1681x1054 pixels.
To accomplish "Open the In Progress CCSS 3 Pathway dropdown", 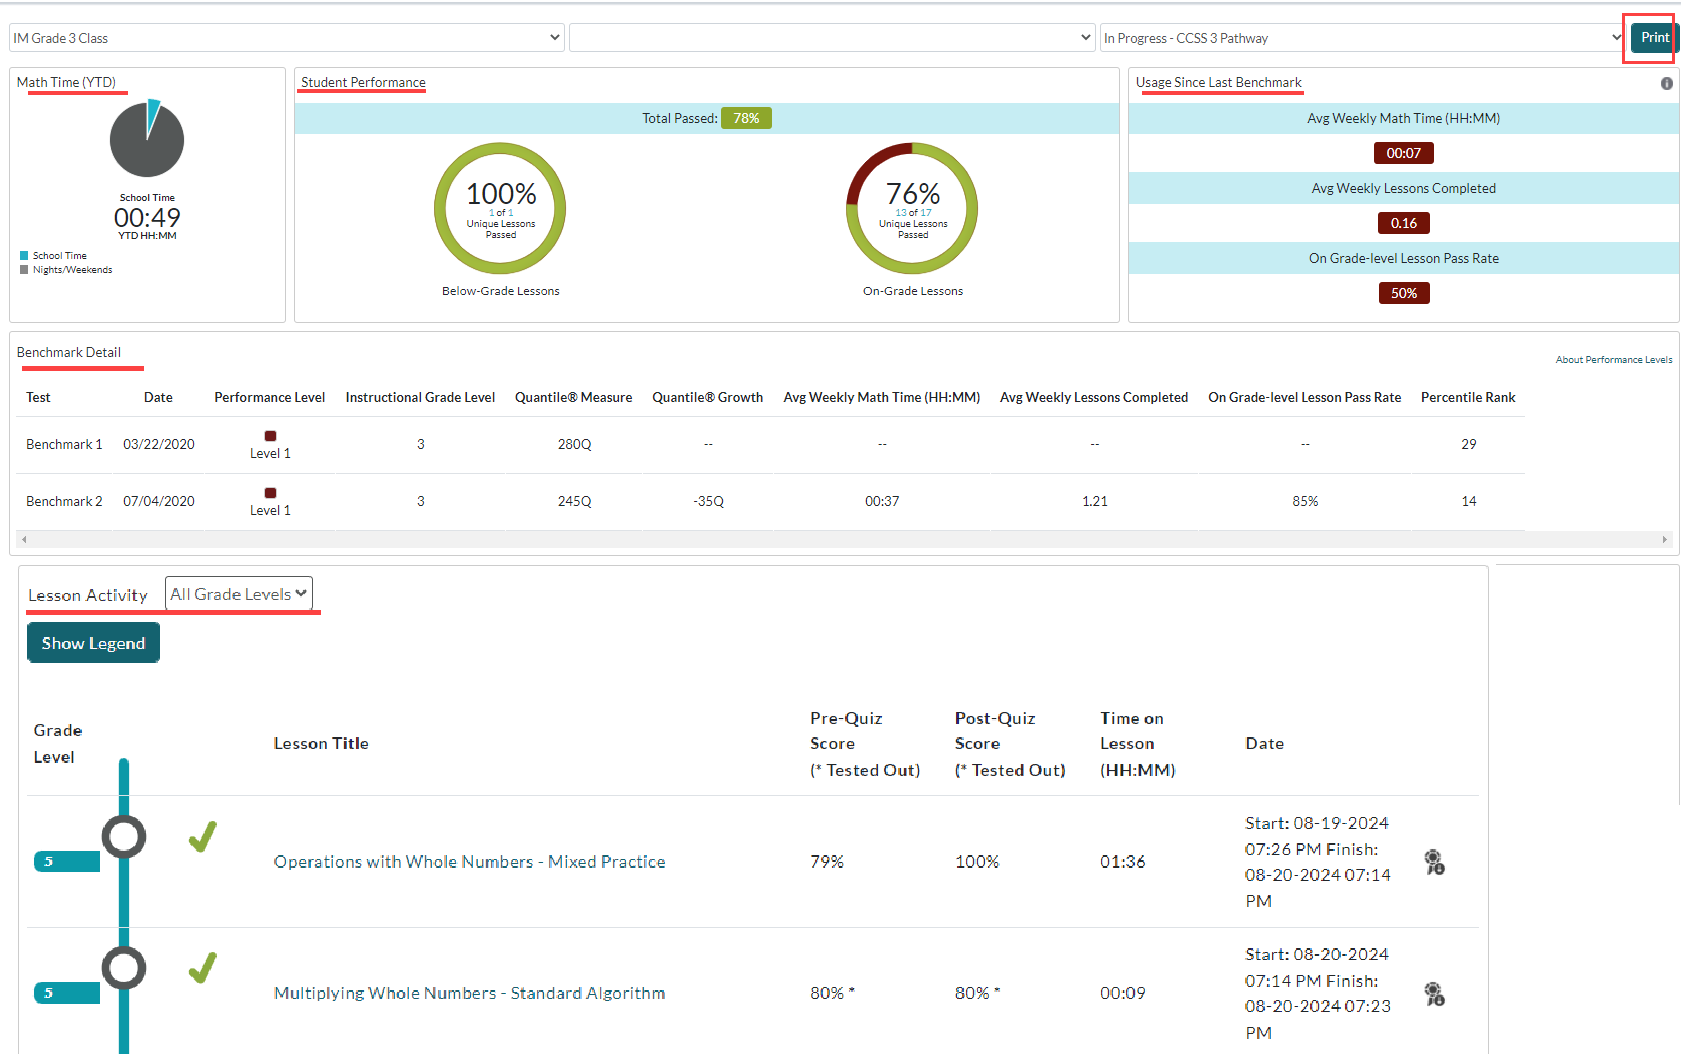I will coord(1363,38).
